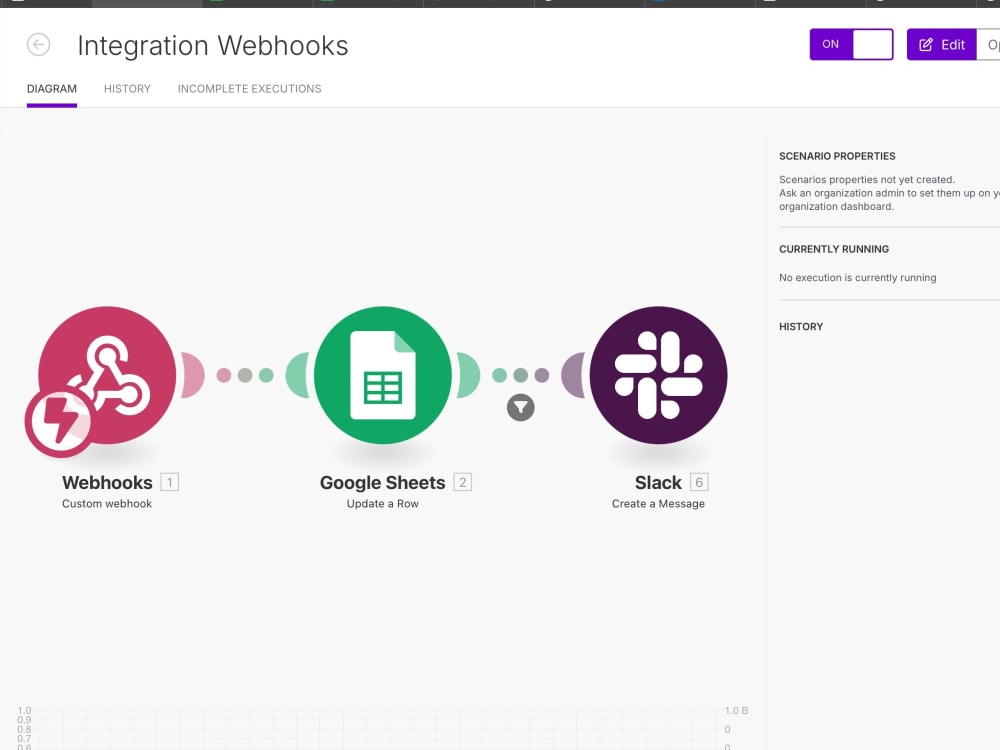Click the connector dots between Sheets and Slack
The width and height of the screenshot is (1000, 750).
520,375
